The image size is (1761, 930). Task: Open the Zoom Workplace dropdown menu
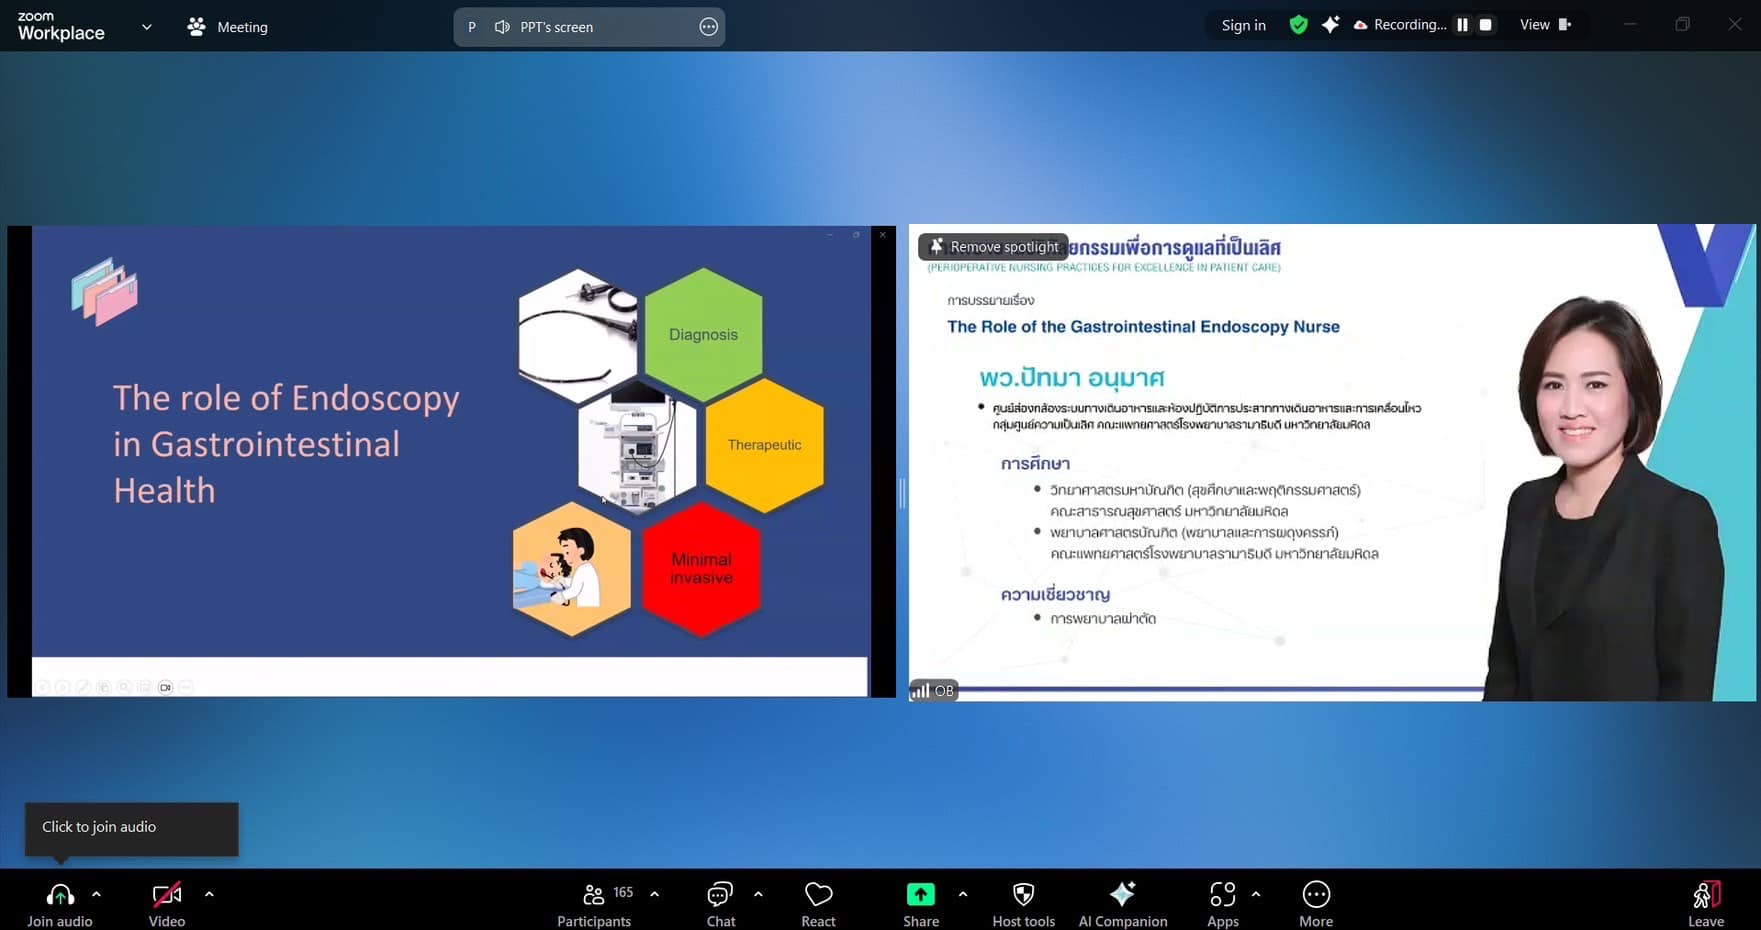[147, 27]
